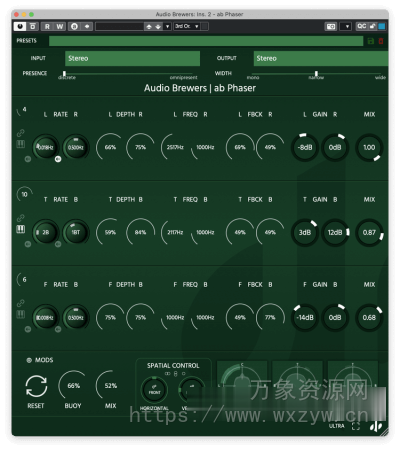Image resolution: width=400 pixels, height=450 pixels.
Task: Click the T freq dial showing 2117Hz
Action: pyautogui.click(x=175, y=232)
